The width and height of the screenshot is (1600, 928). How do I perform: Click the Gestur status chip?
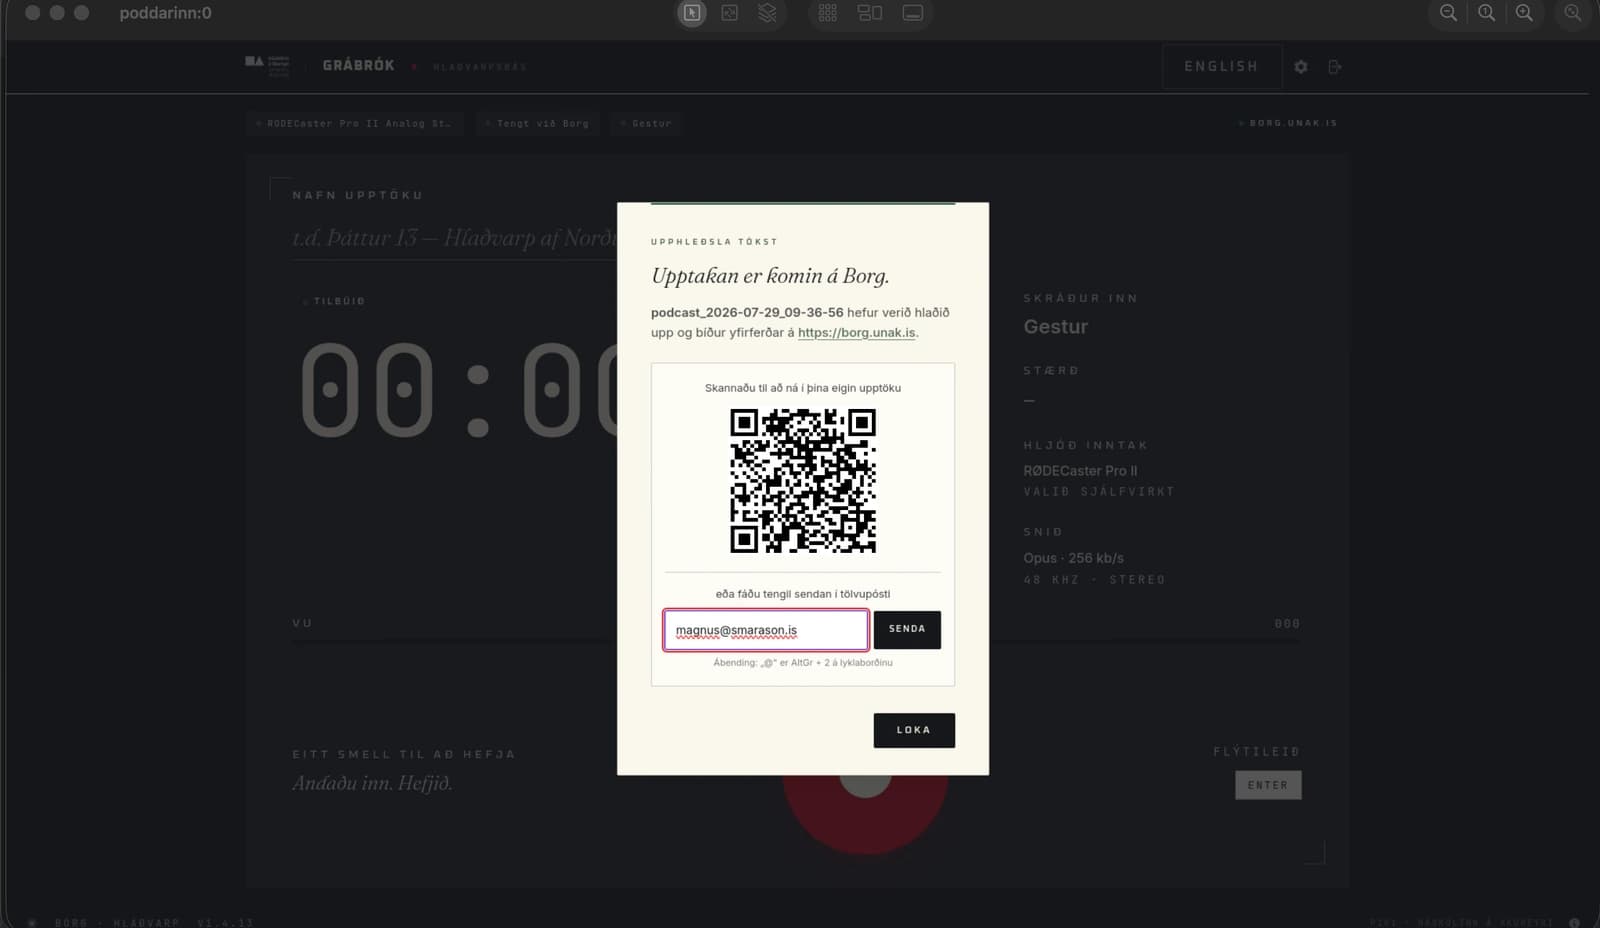(x=647, y=123)
